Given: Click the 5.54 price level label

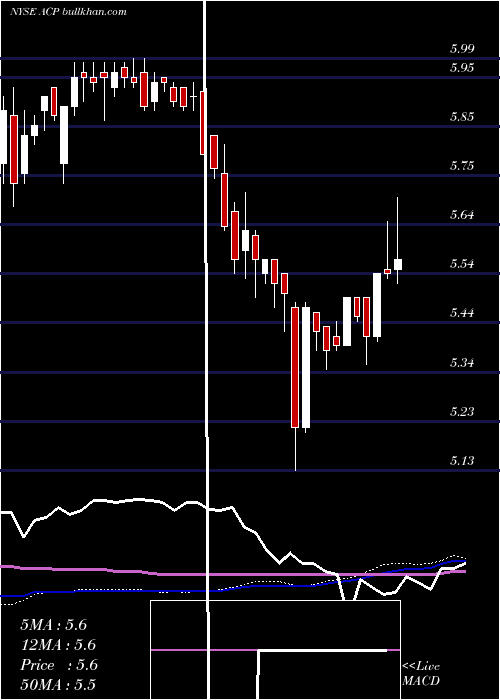Looking at the screenshot, I should point(462,263).
